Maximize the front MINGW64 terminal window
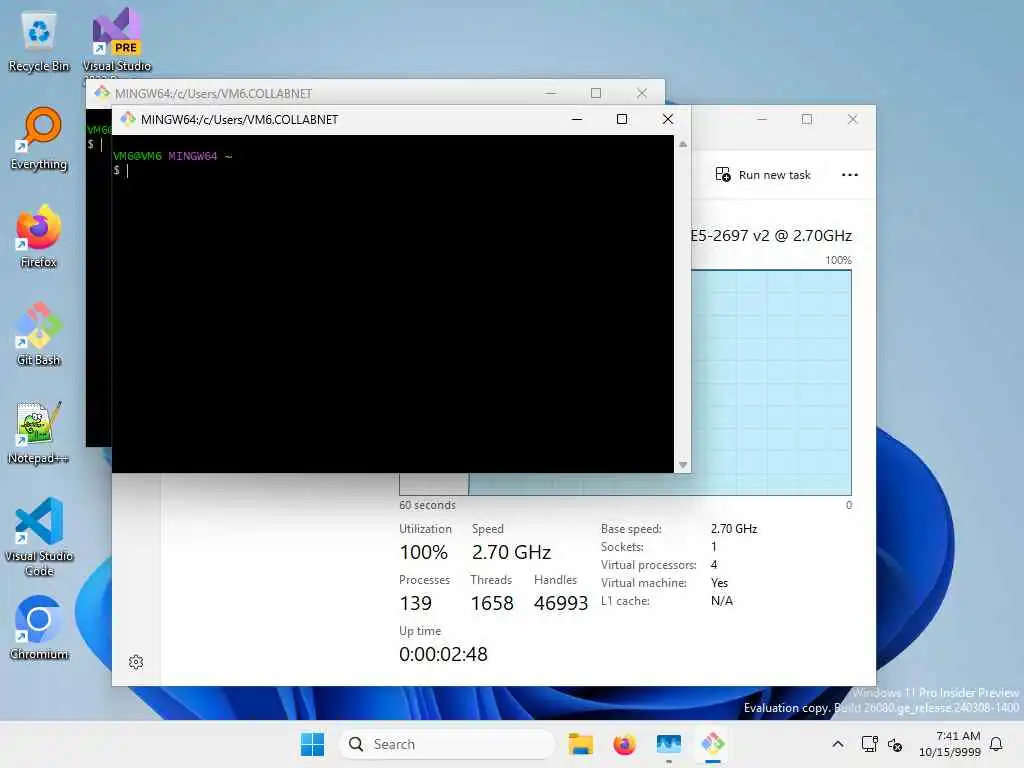 click(x=622, y=119)
